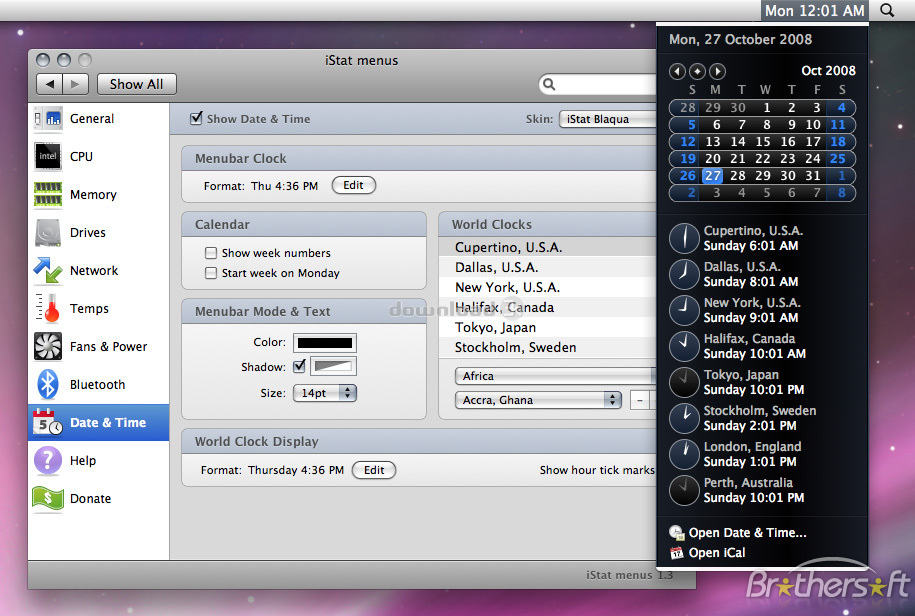This screenshot has width=915, height=616.
Task: Enable Start week on Monday
Action: point(213,273)
